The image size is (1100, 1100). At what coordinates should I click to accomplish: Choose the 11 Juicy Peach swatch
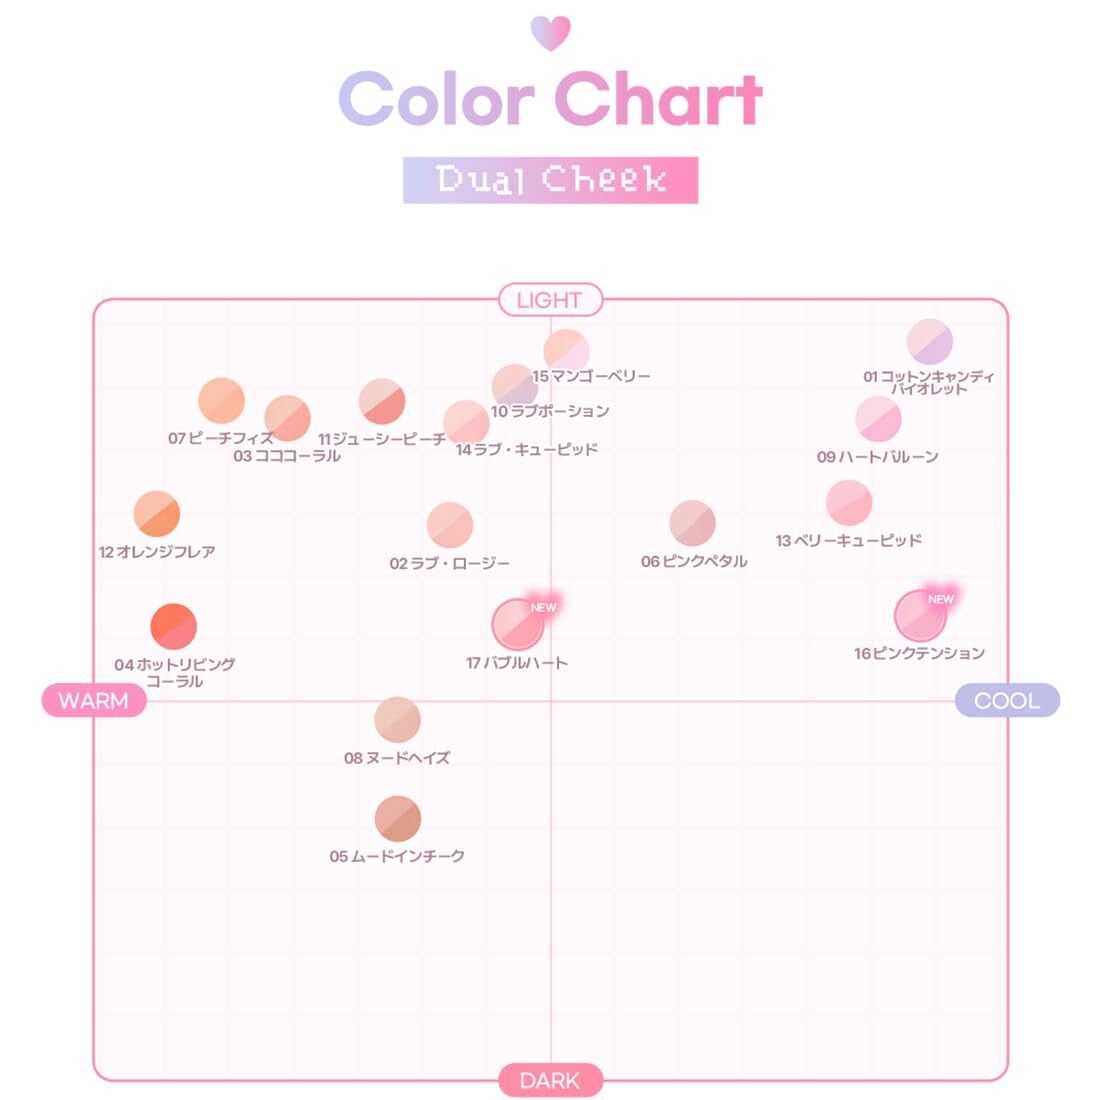point(382,402)
